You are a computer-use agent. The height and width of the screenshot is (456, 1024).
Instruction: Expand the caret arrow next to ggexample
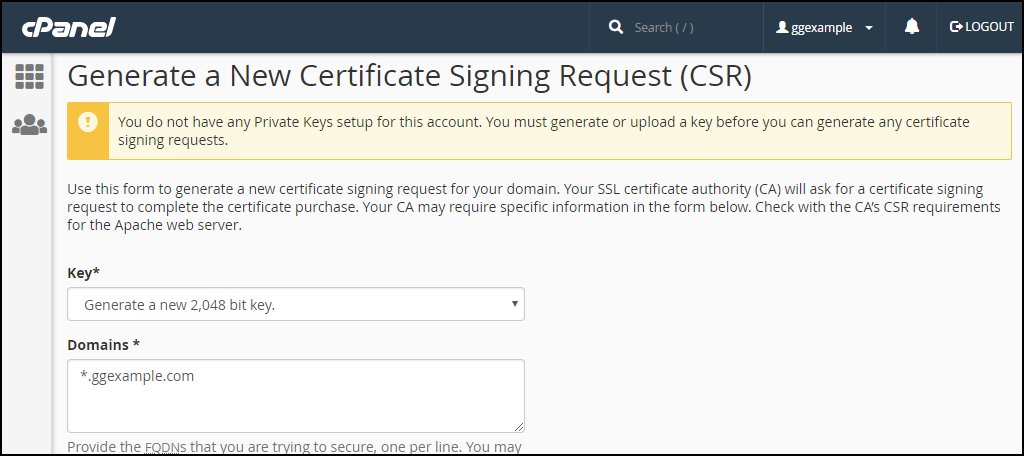869,28
